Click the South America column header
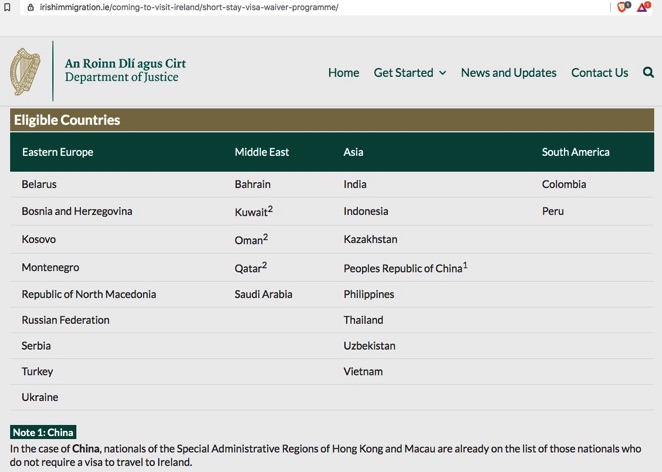662x472 pixels. (x=575, y=152)
